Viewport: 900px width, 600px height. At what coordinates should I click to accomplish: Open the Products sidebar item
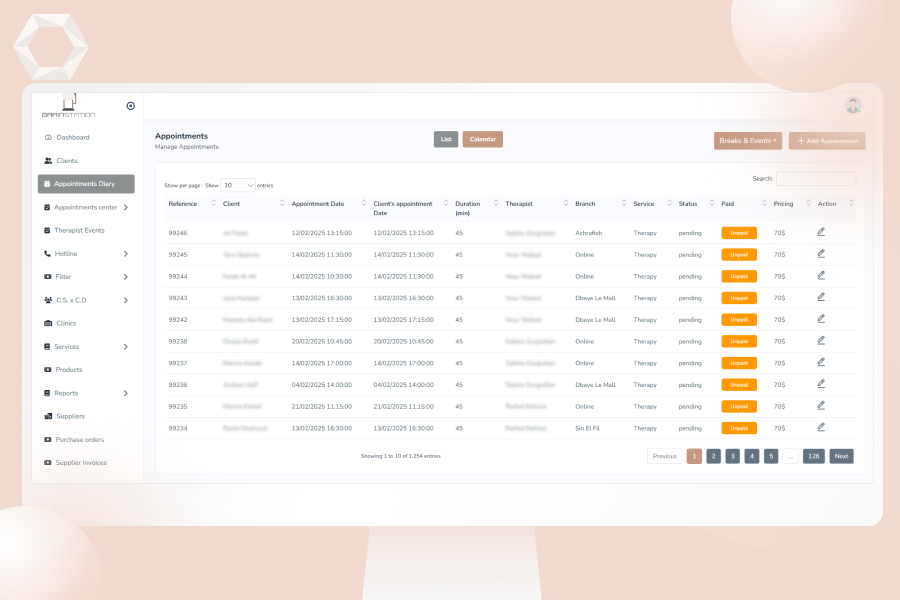pos(69,370)
